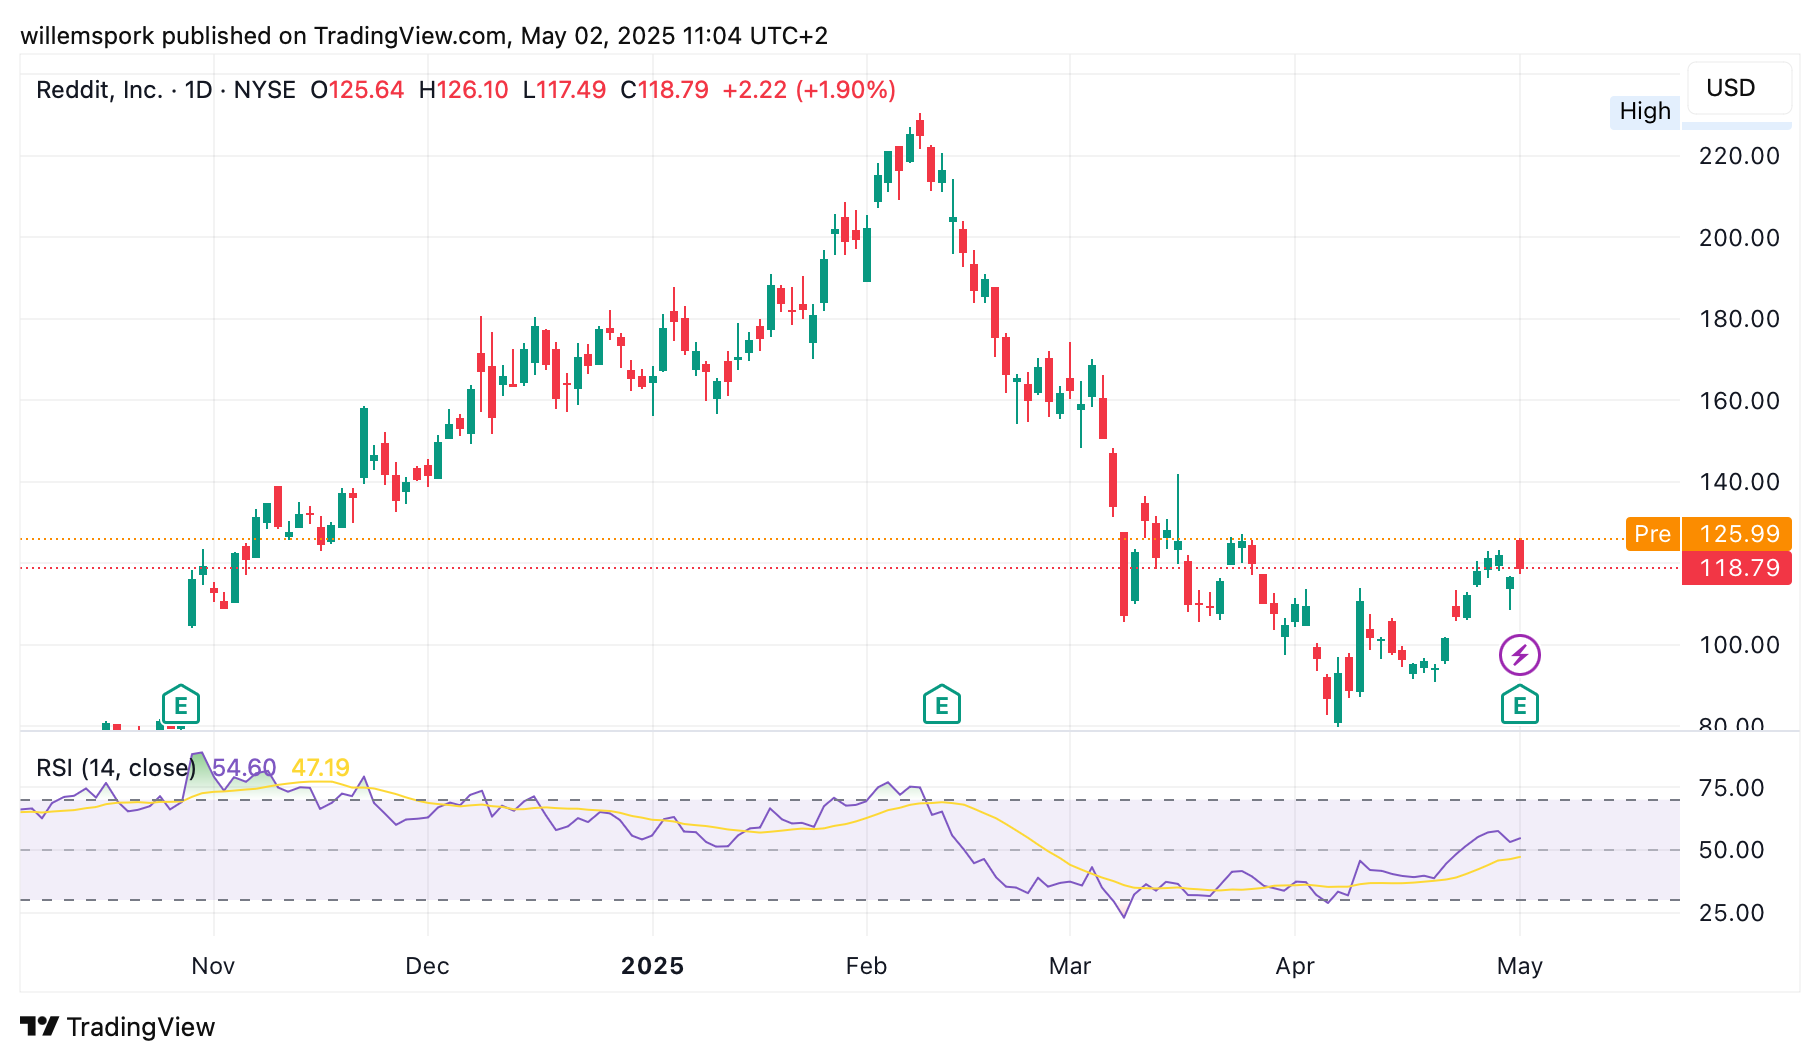Select the Apr marker on time axis
The width and height of the screenshot is (1820, 1062).
pyautogui.click(x=1295, y=966)
